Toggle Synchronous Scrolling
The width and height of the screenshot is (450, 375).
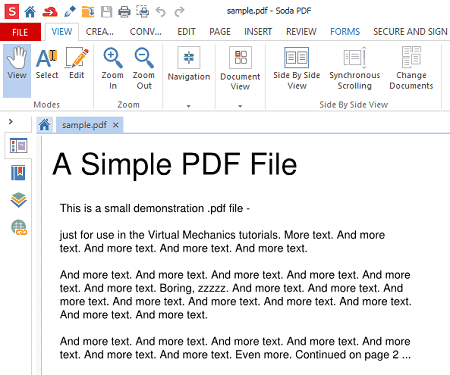click(x=355, y=69)
